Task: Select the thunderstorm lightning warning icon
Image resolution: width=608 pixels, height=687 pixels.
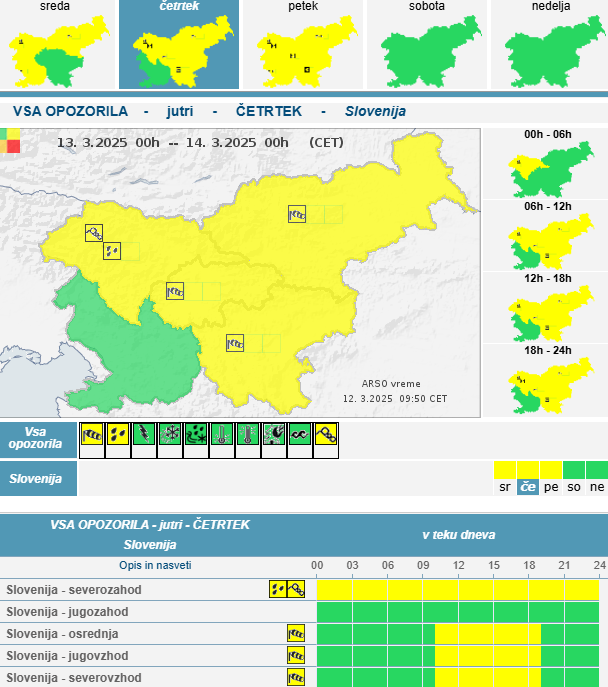Action: (x=144, y=434)
